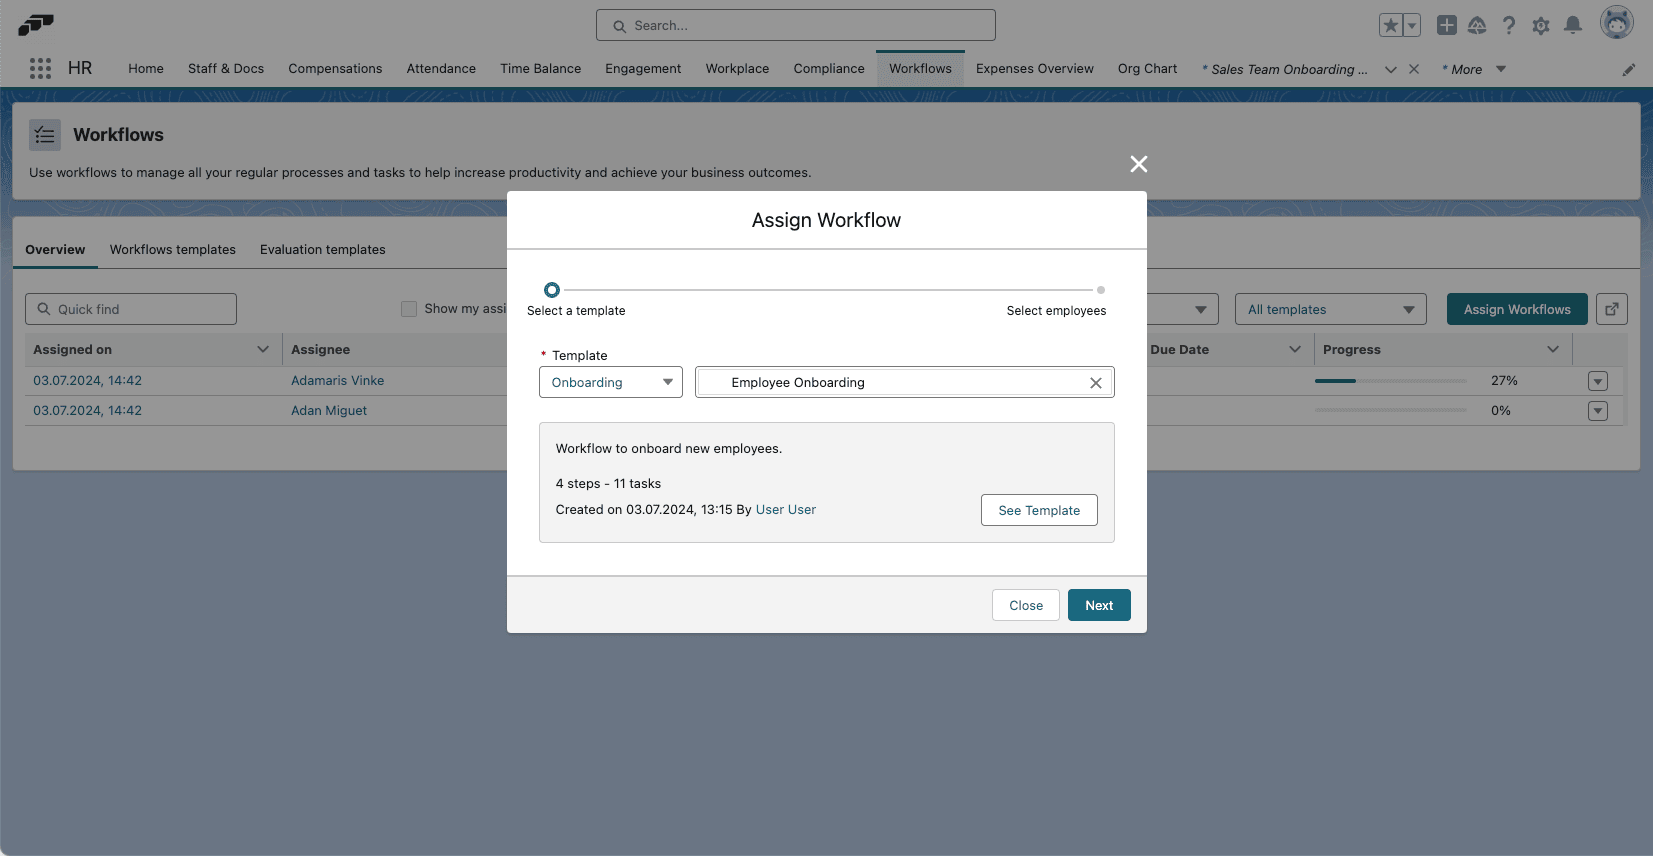Click the Workflows list header icon
This screenshot has height=856, width=1653.
tap(45, 135)
